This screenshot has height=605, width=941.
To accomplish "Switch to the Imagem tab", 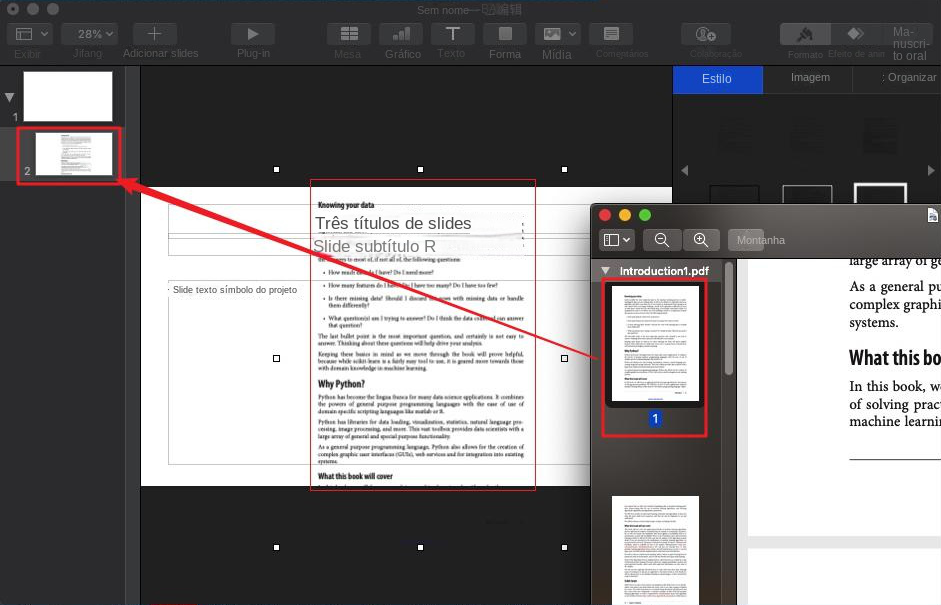I will coord(810,77).
